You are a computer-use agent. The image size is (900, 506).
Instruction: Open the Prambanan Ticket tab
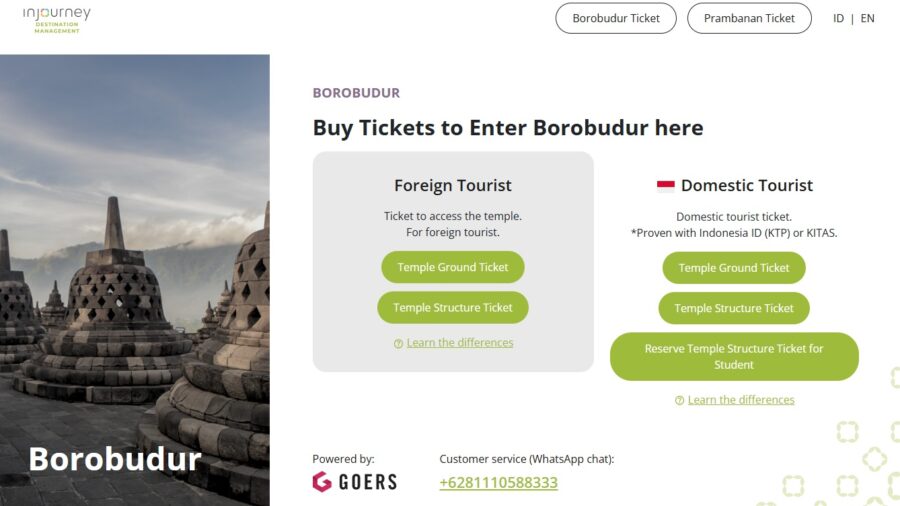749,18
